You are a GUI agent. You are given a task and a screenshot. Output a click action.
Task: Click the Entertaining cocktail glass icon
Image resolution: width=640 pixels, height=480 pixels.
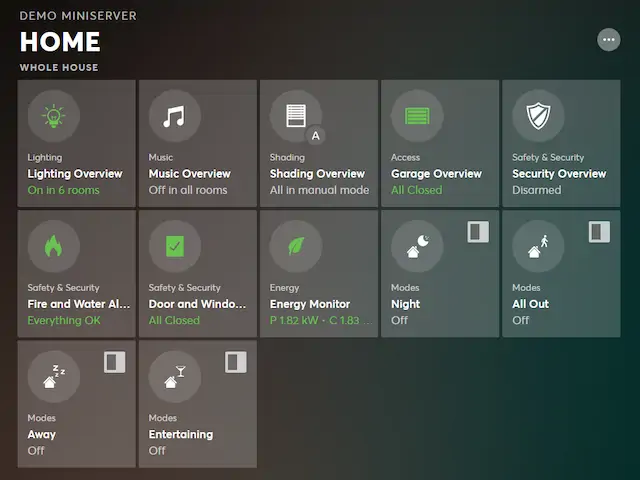(x=174, y=376)
